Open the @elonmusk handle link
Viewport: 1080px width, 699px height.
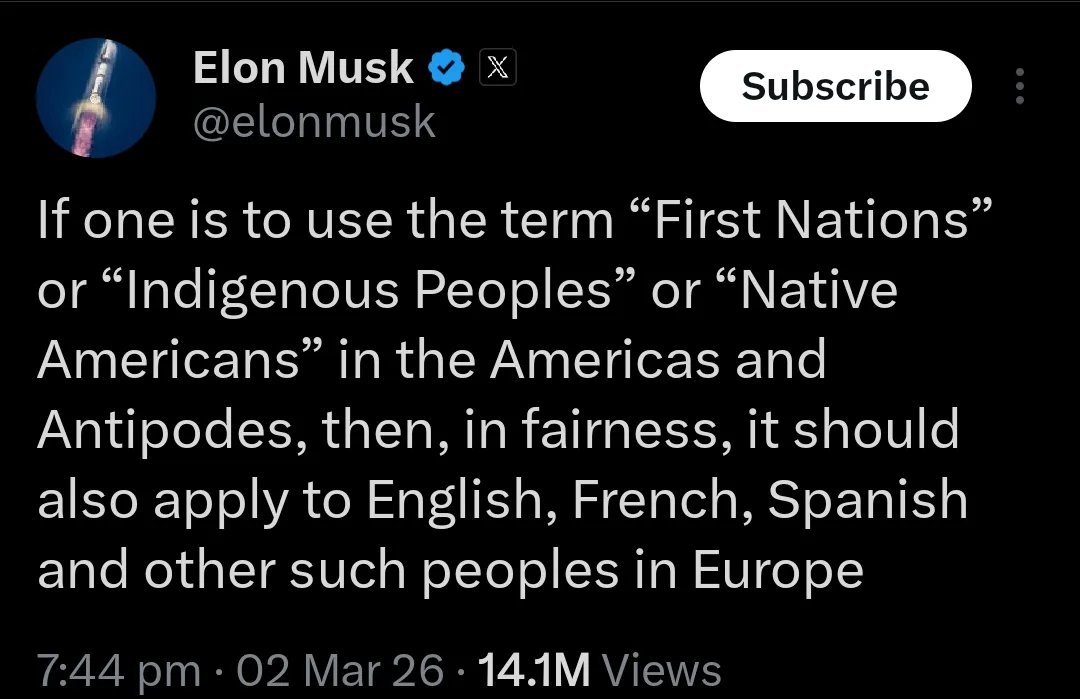(313, 122)
